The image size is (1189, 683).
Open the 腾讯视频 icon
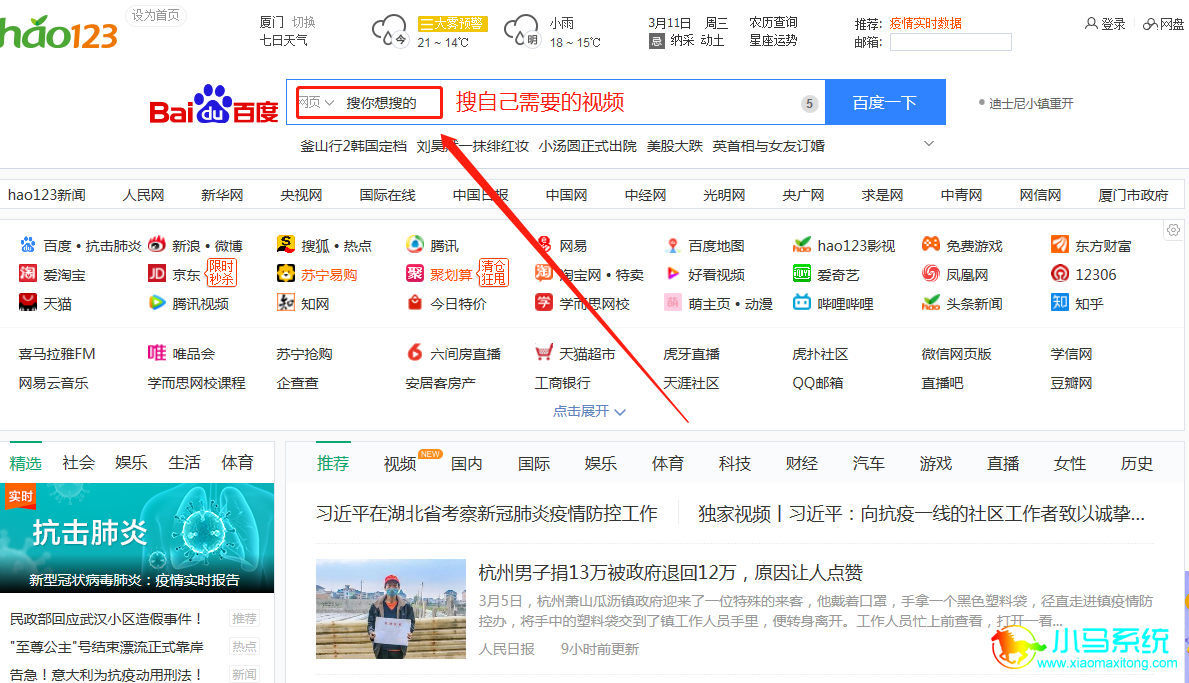click(x=157, y=302)
